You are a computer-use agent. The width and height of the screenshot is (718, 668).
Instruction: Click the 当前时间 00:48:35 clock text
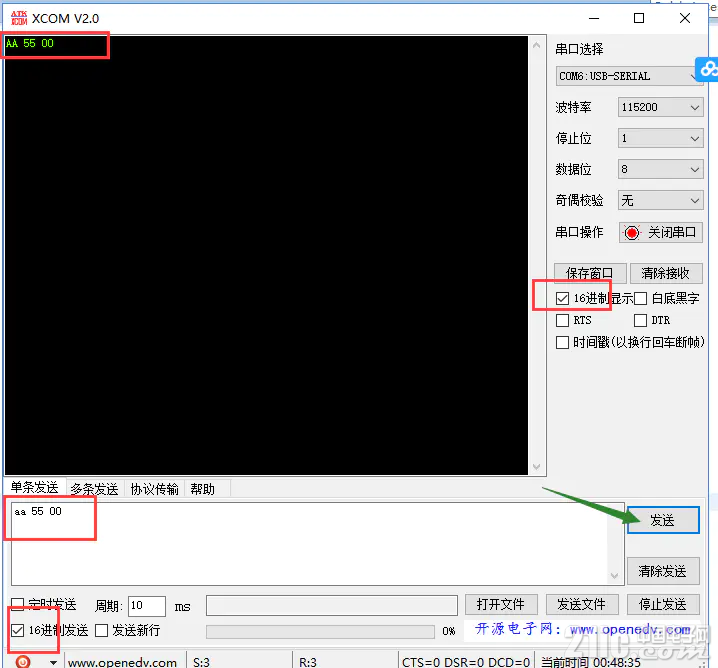[591, 663]
